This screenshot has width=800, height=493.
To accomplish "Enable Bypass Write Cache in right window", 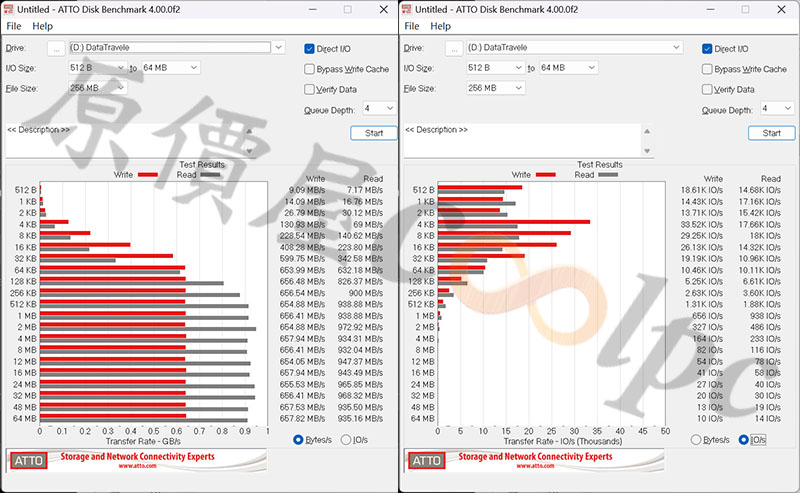I will (x=707, y=69).
